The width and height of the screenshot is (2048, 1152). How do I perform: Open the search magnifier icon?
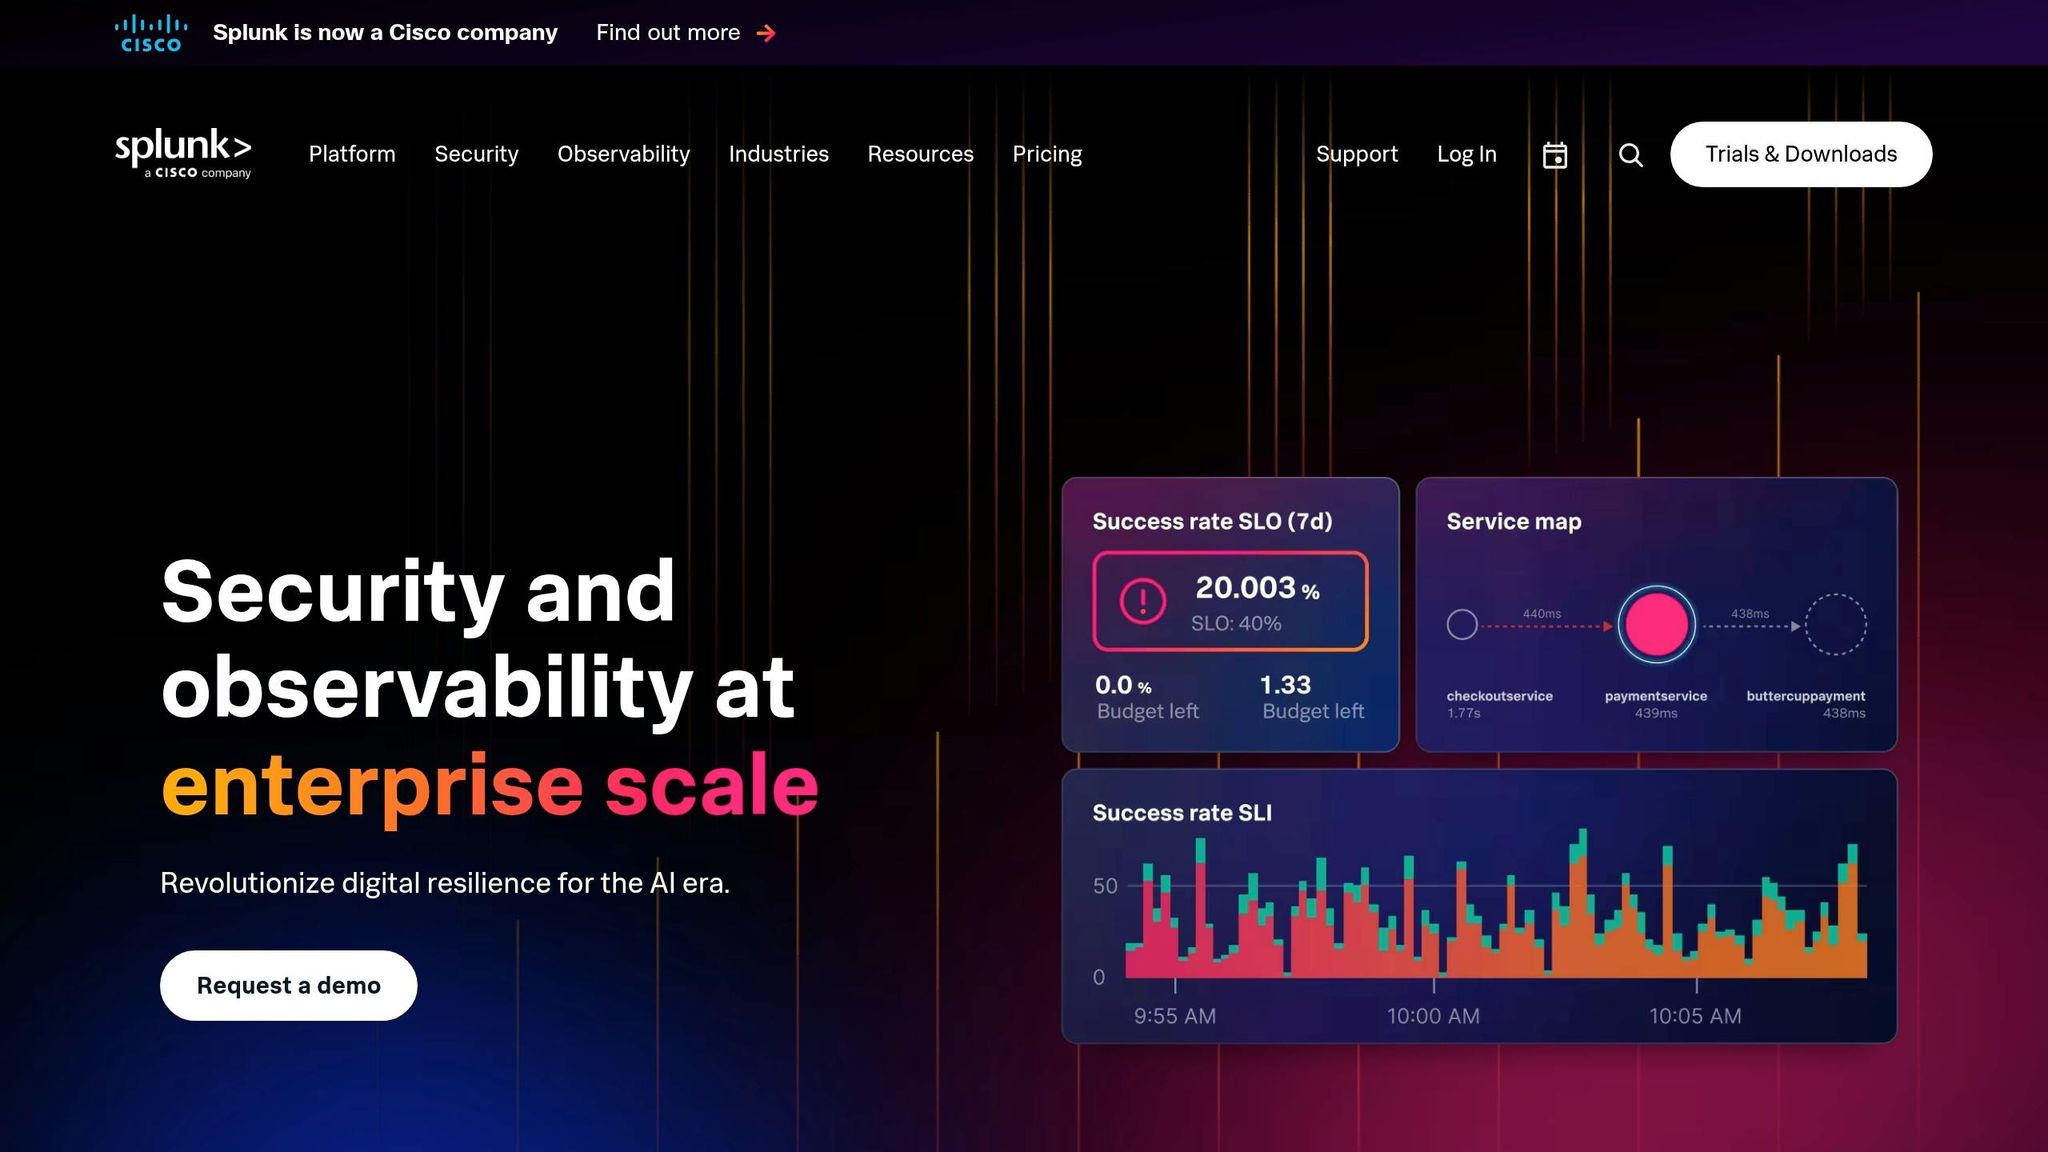pos(1630,154)
